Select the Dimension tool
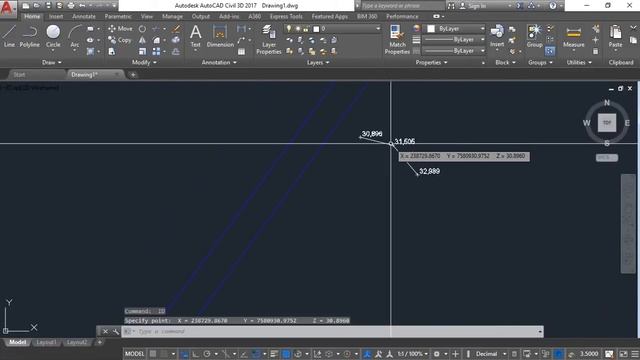This screenshot has width=640, height=360. 220,36
